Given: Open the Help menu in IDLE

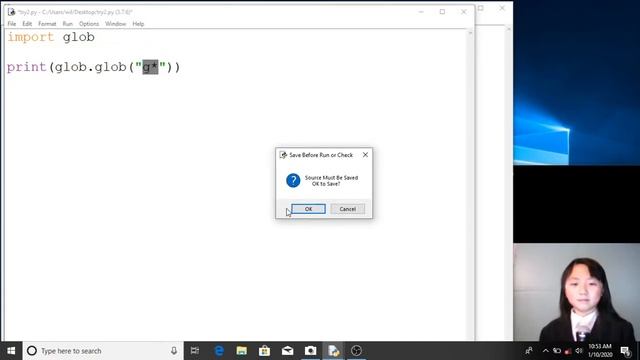Looking at the screenshot, I should point(138,24).
